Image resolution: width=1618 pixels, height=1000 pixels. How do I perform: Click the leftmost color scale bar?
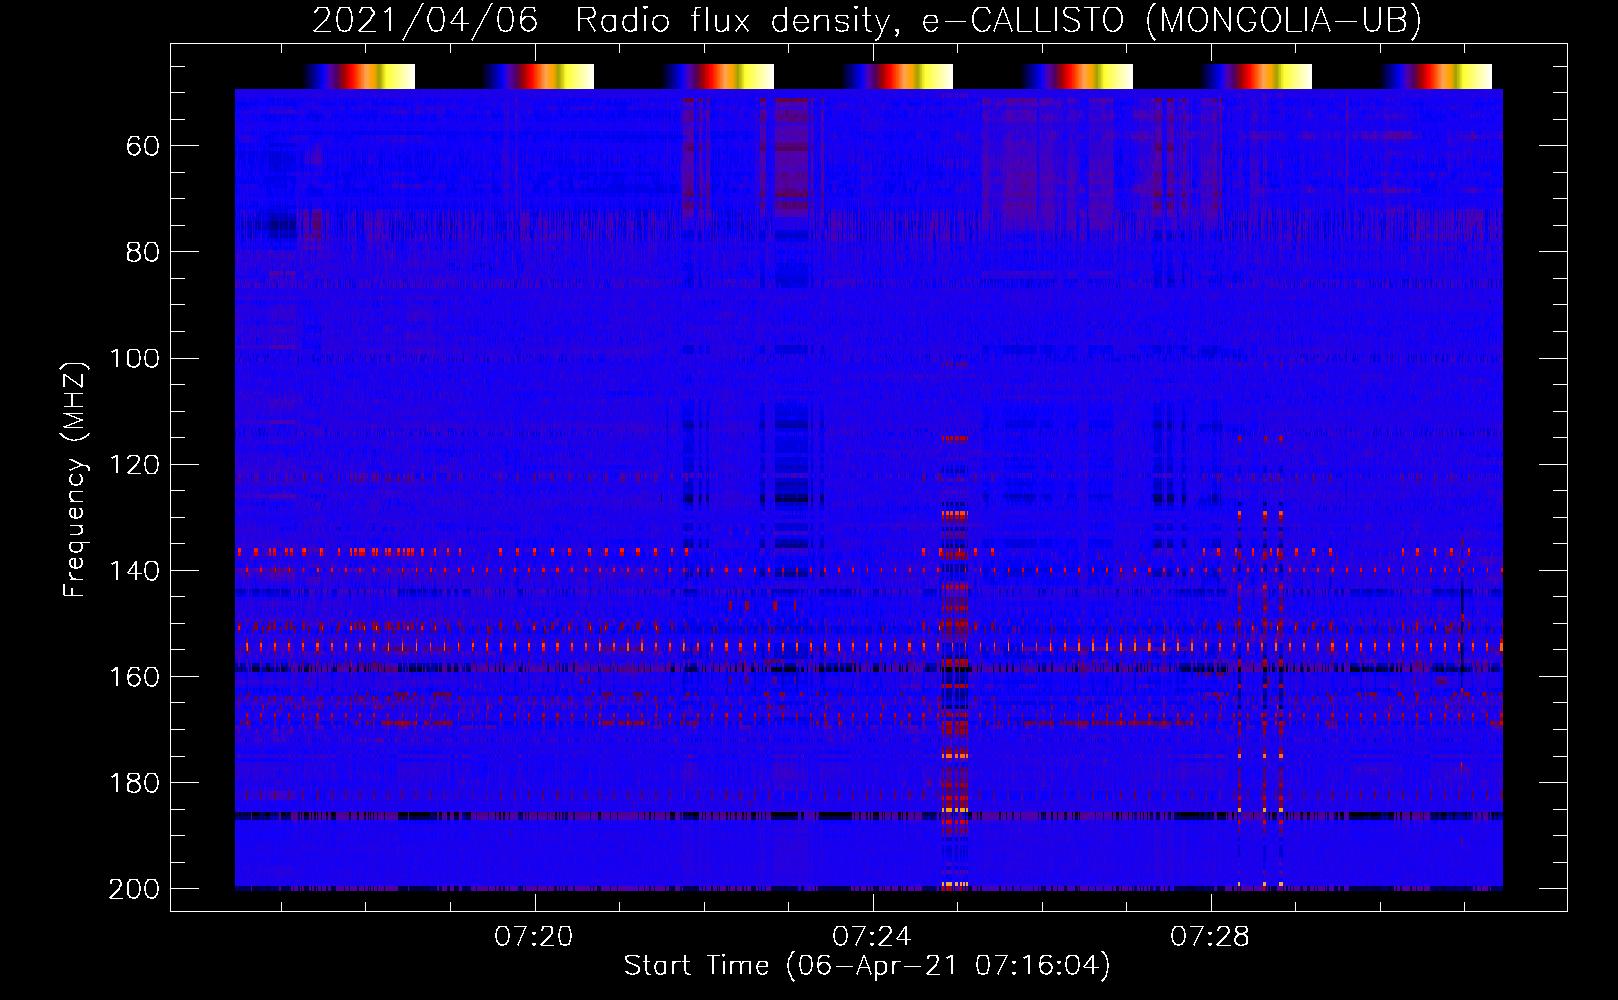[359, 77]
